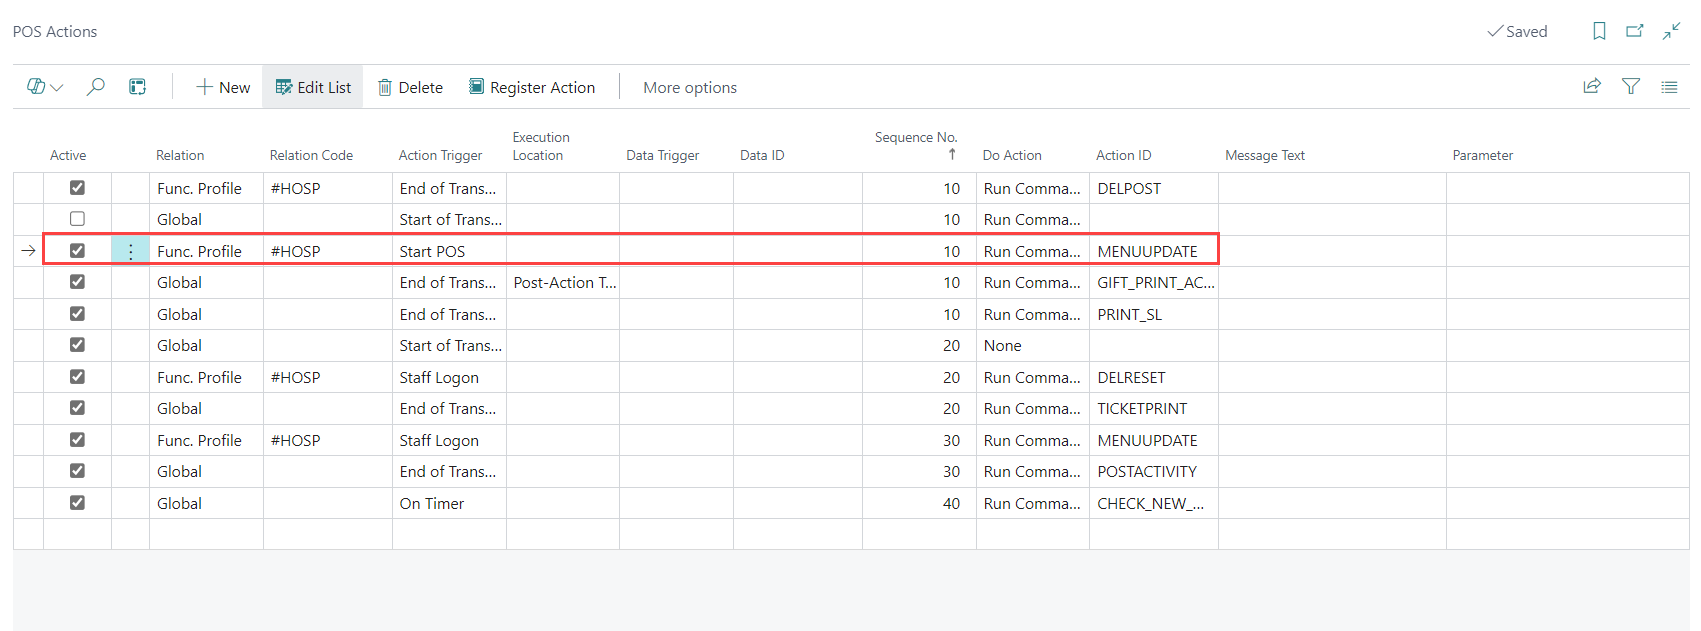Click the share icon in toolbar
1701x631 pixels.
(1592, 87)
